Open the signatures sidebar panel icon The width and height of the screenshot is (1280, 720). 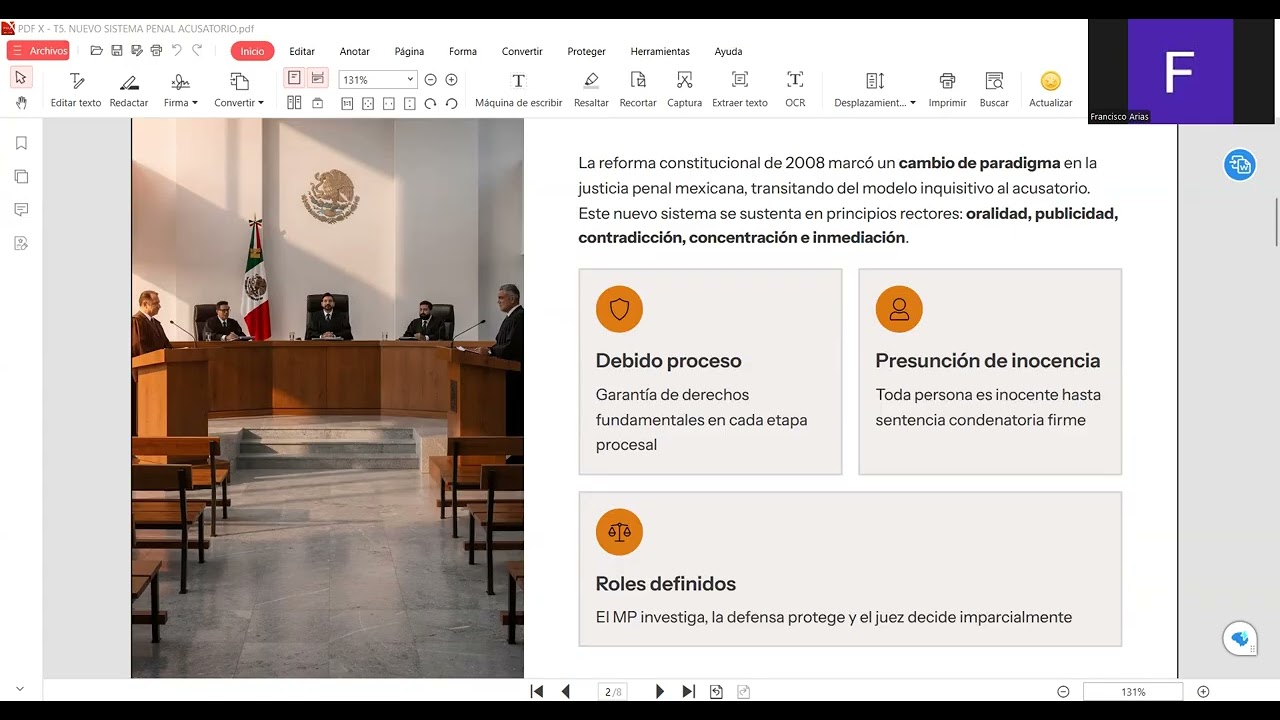pos(21,243)
